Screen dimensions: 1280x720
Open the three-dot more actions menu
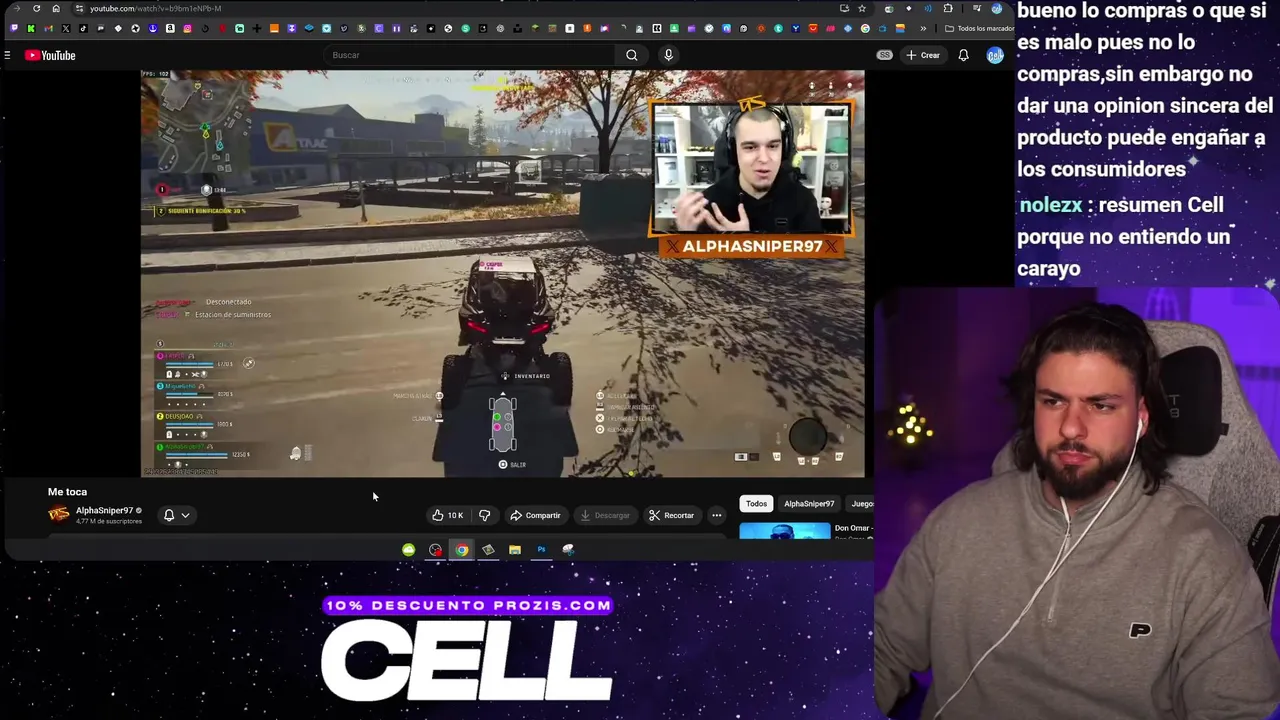[x=716, y=515]
